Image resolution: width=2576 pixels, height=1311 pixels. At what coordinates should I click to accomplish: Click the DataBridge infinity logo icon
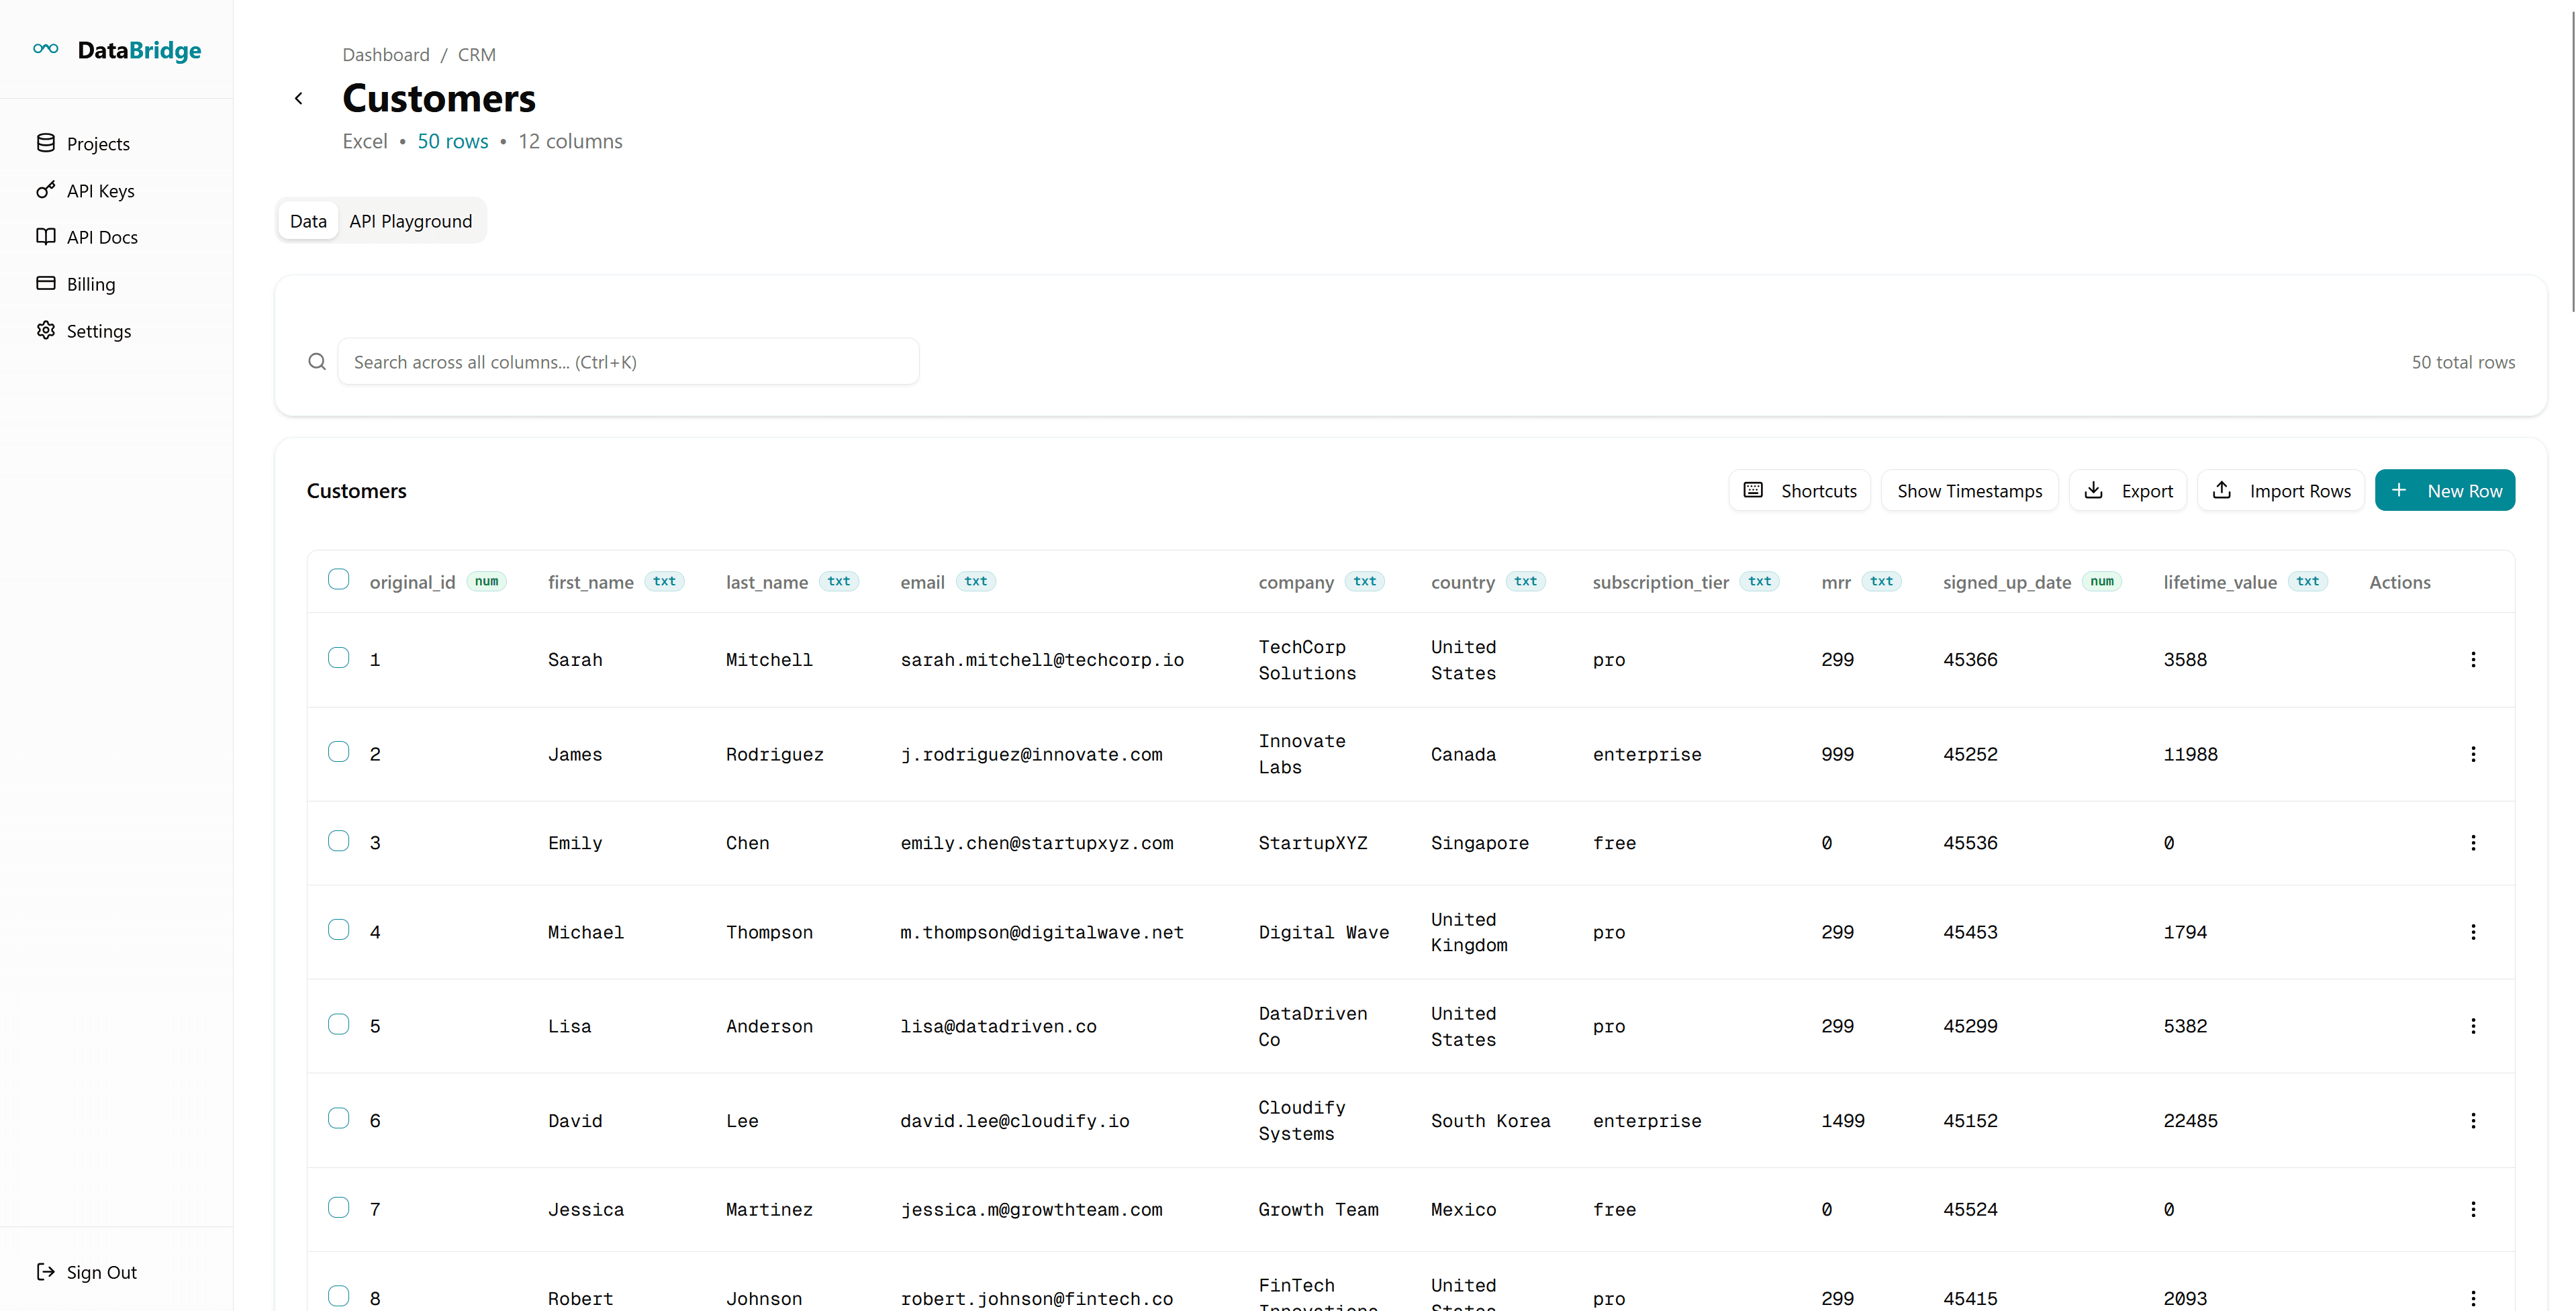(46, 49)
